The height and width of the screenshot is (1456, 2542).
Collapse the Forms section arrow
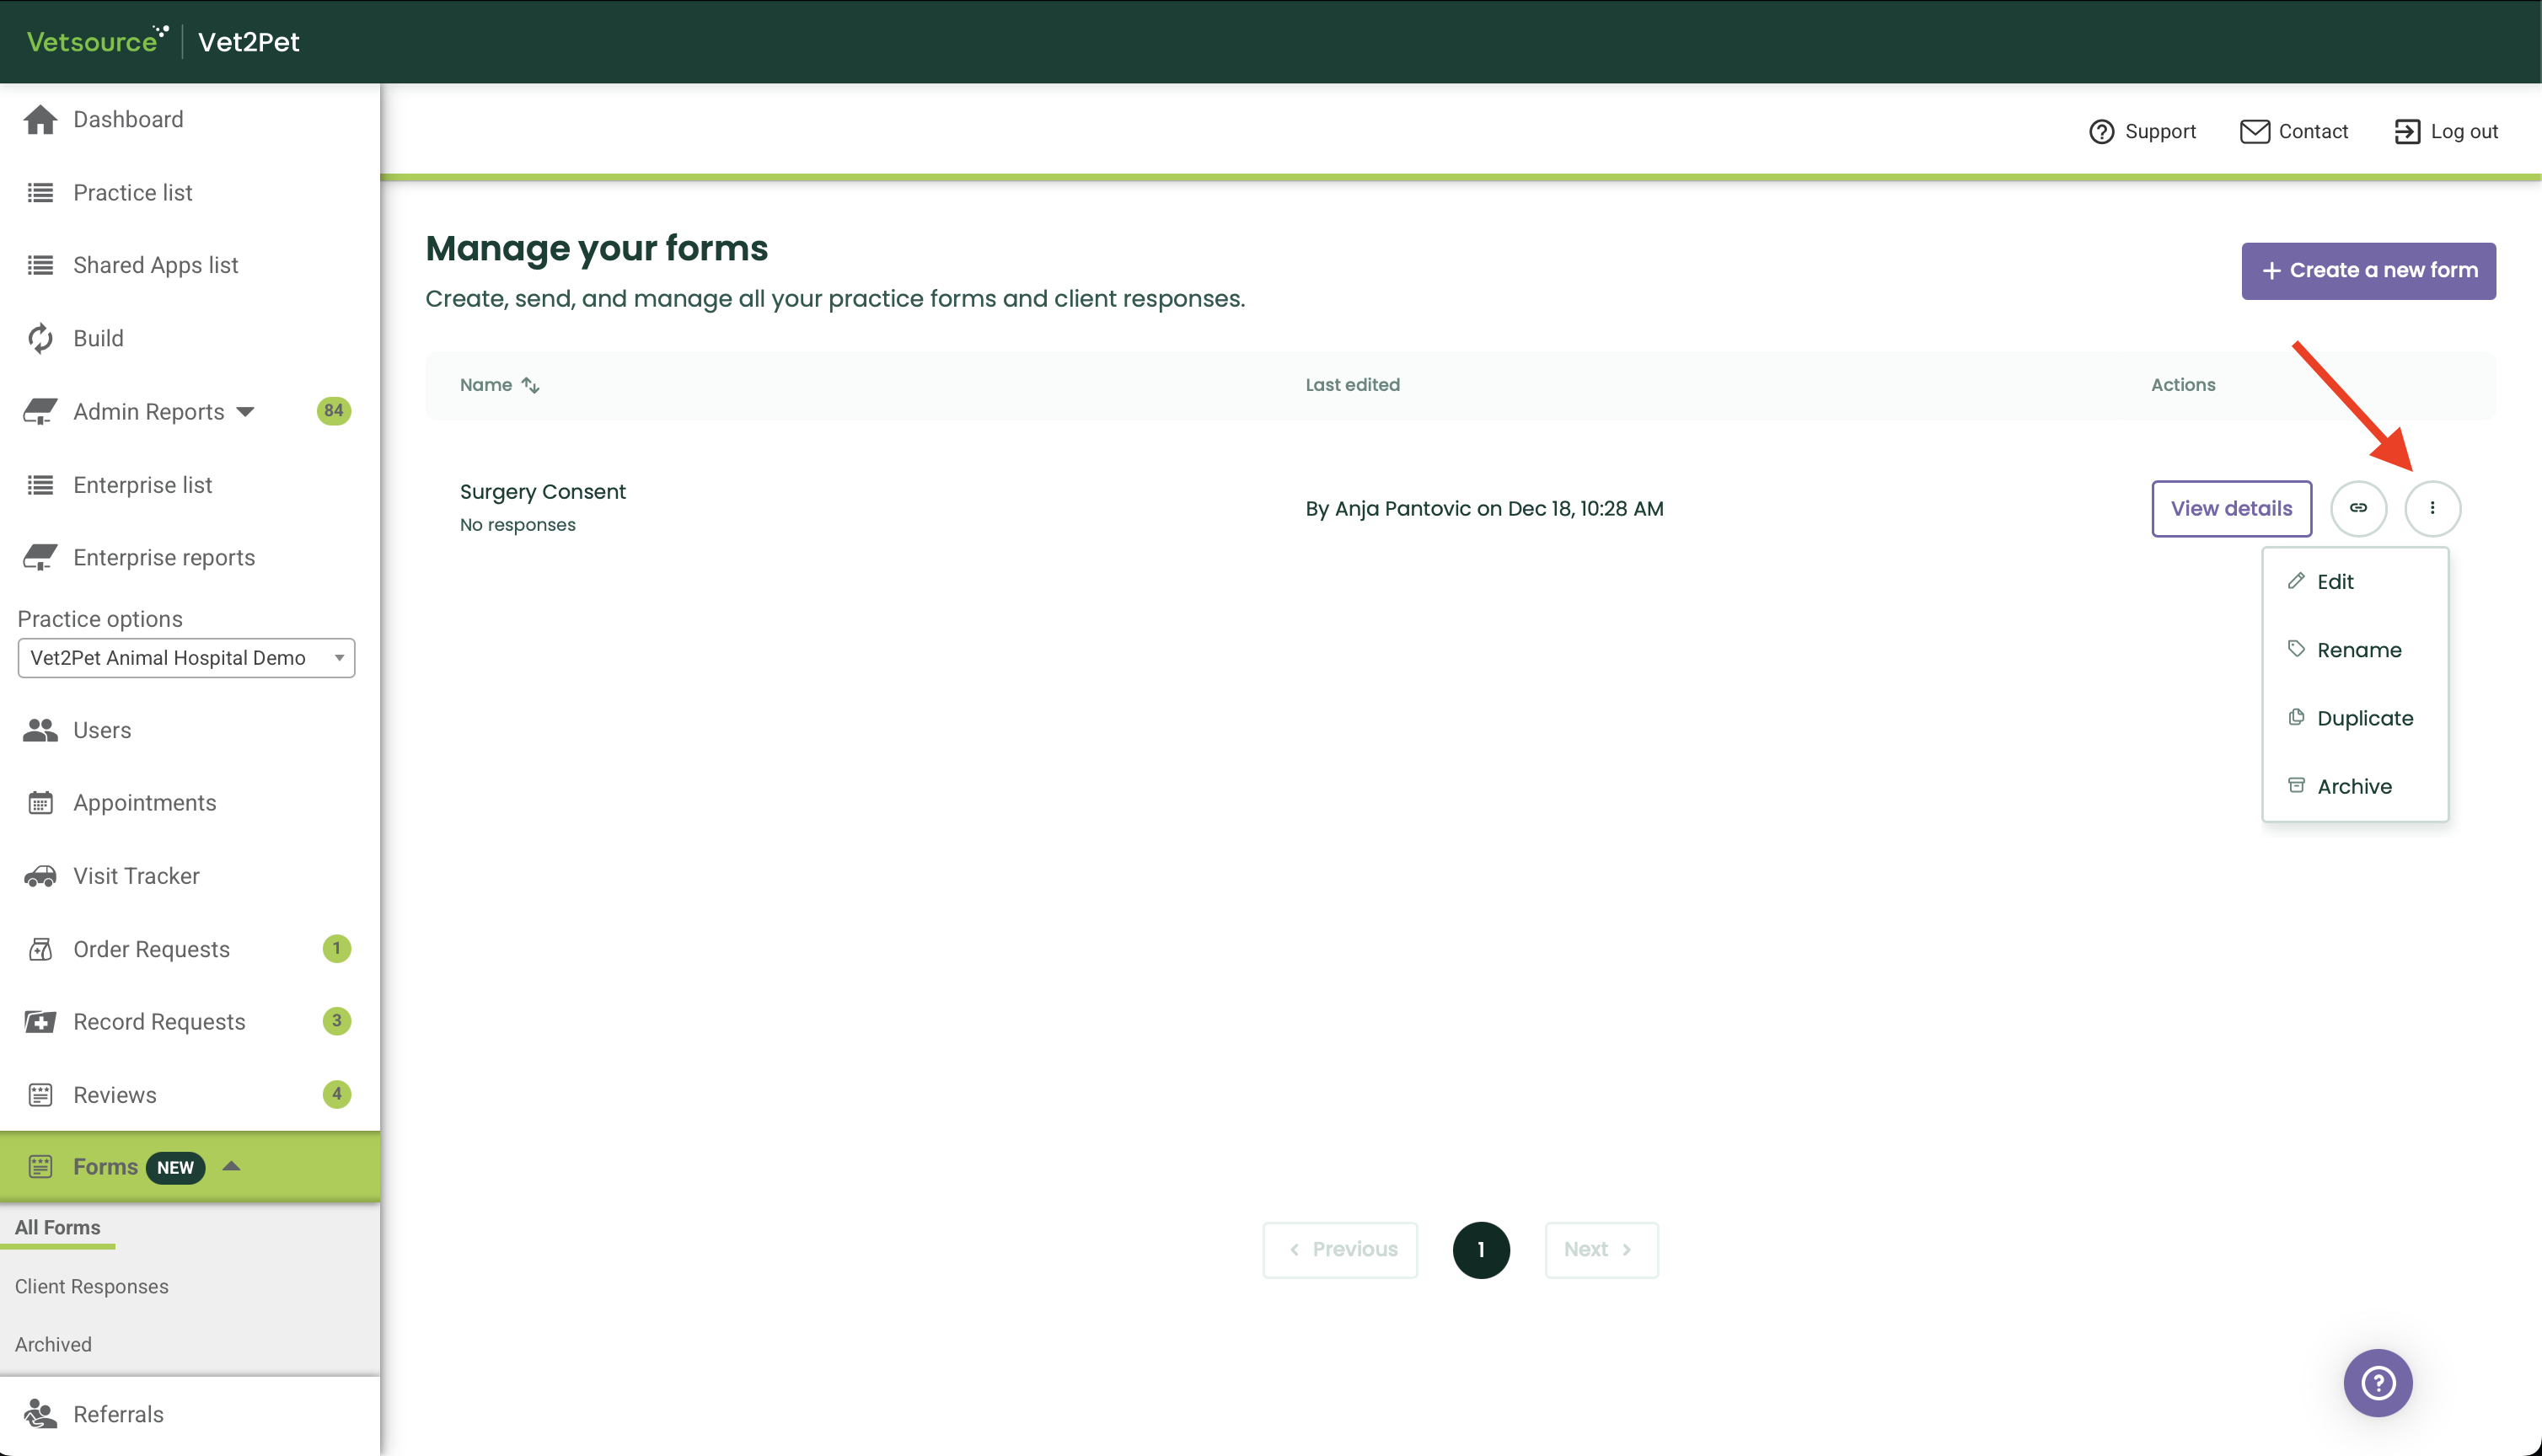231,1166
